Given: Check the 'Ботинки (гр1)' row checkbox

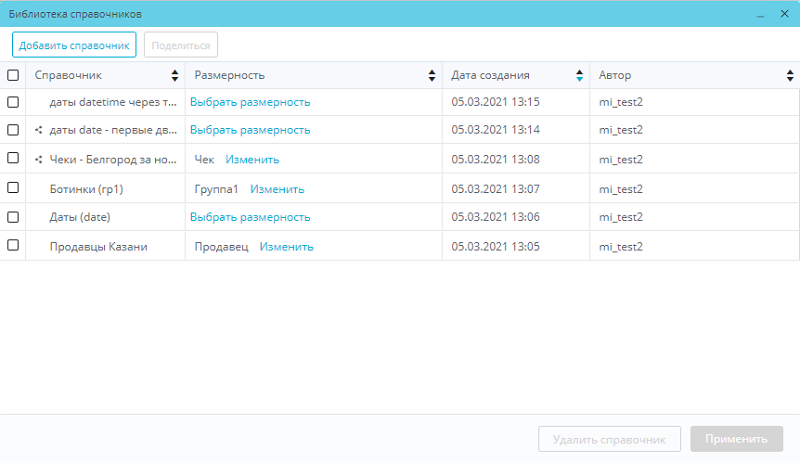Looking at the screenshot, I should (13, 188).
